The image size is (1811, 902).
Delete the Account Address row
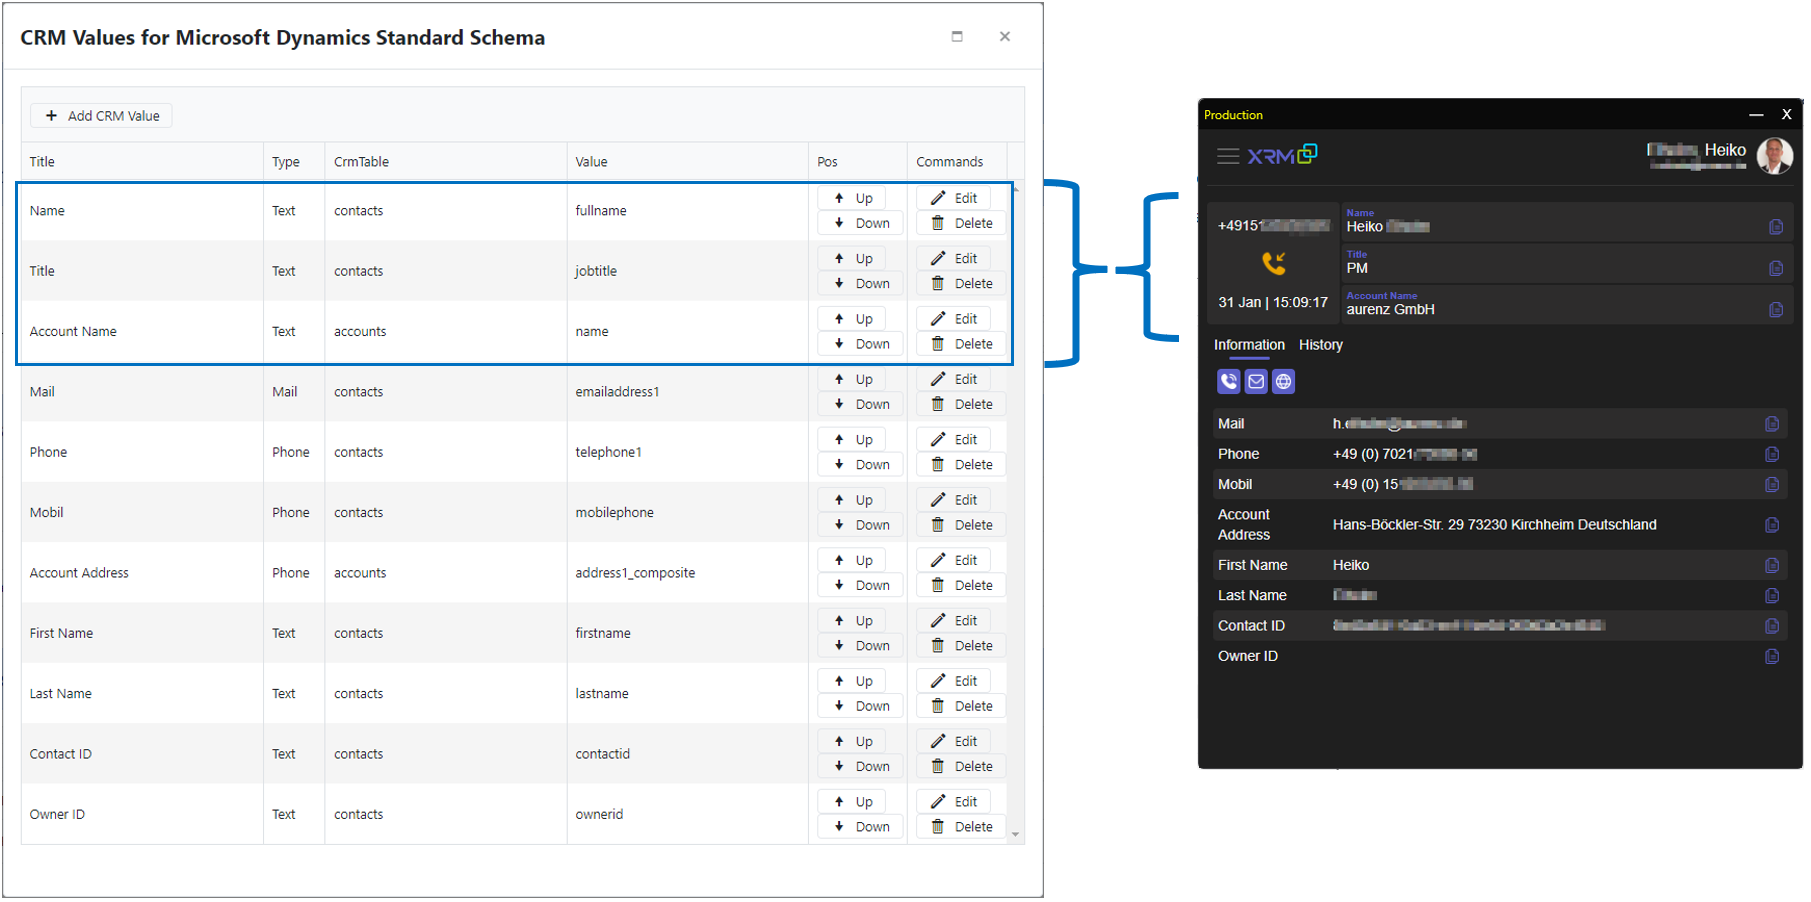[x=961, y=585]
